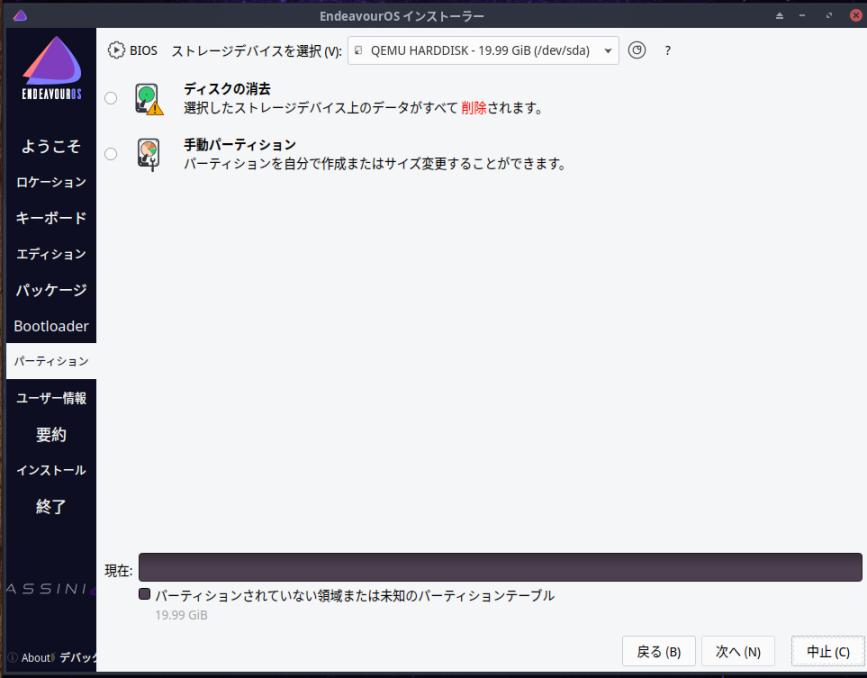Click the 次へ (N) next button
867x678 pixels.
tap(738, 651)
